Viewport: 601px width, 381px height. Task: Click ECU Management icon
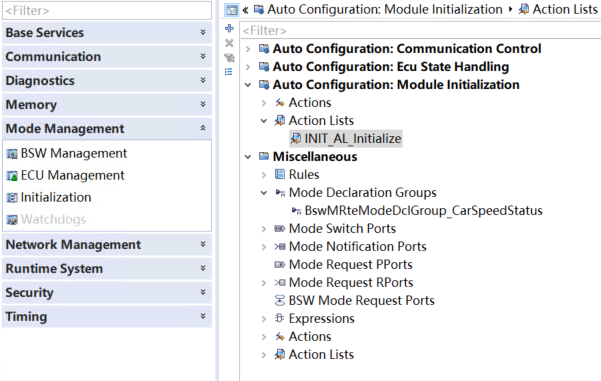pyautogui.click(x=12, y=176)
